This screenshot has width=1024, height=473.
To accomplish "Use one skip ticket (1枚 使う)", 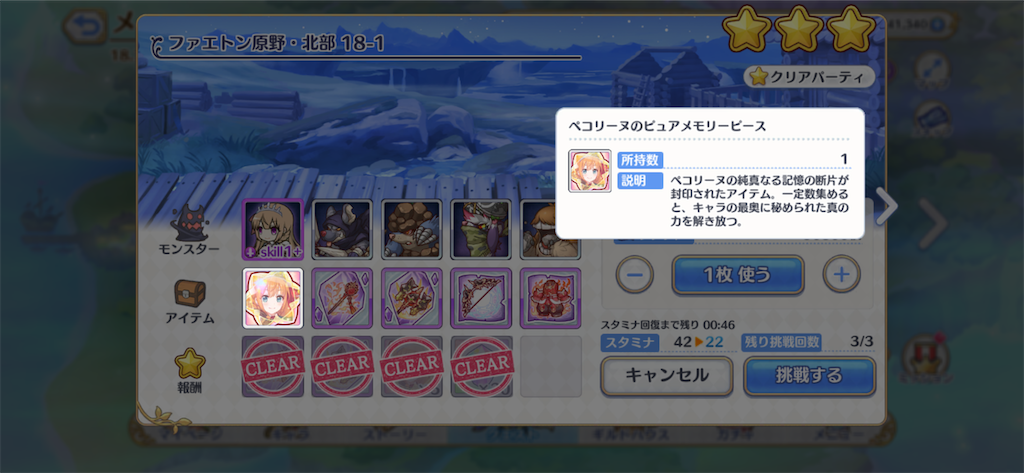I will 738,274.
